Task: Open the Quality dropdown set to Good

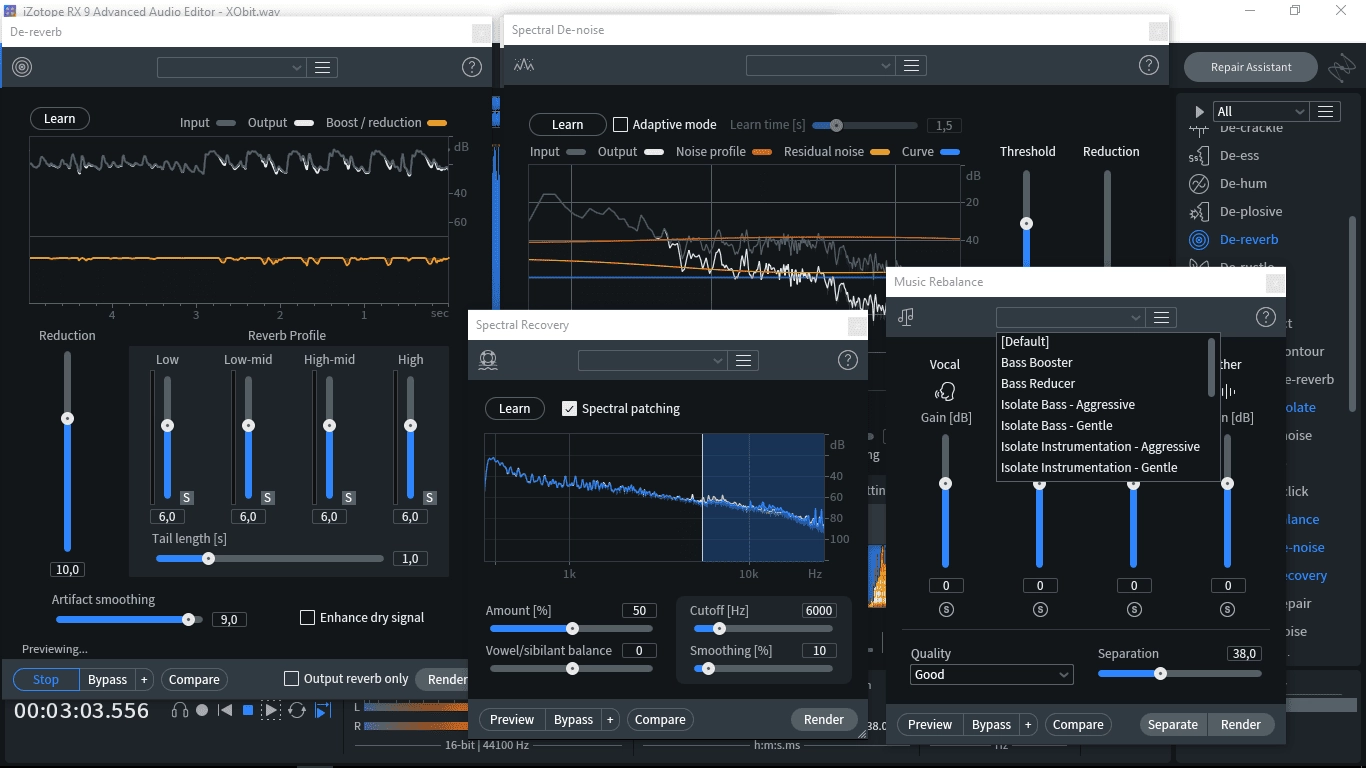Action: [992, 675]
